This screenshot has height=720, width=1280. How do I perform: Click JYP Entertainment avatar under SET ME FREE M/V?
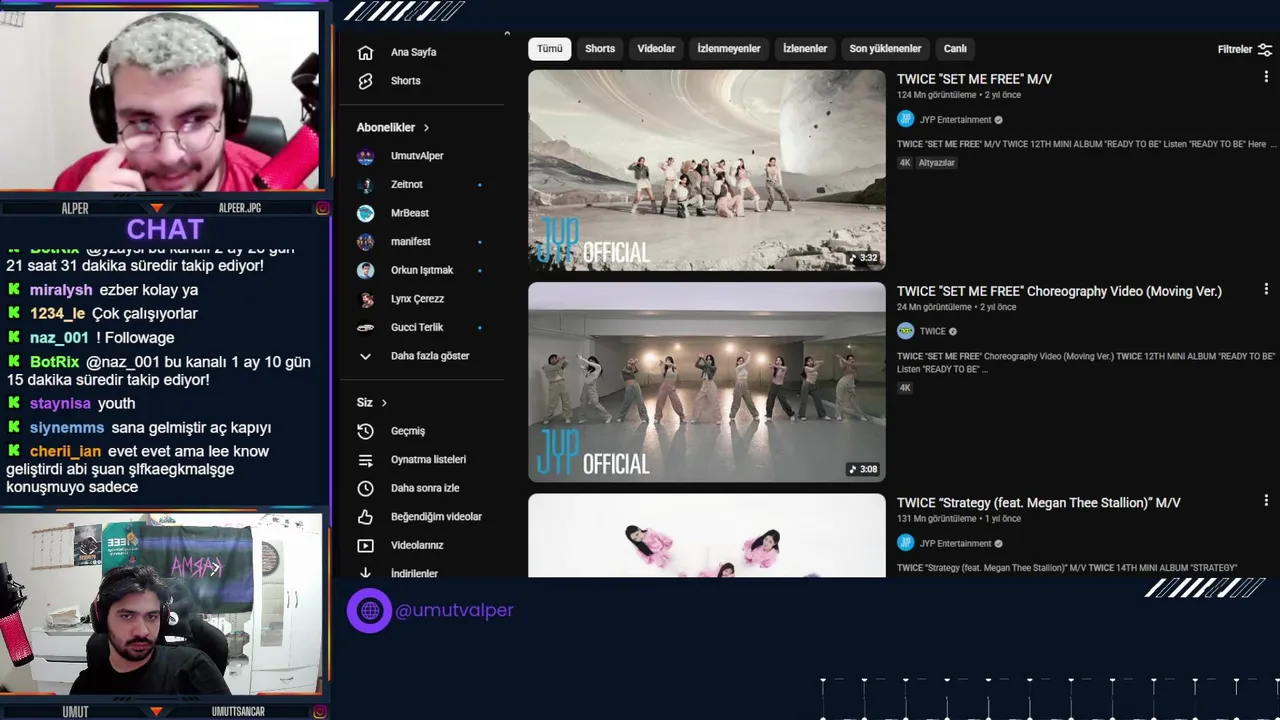click(905, 119)
